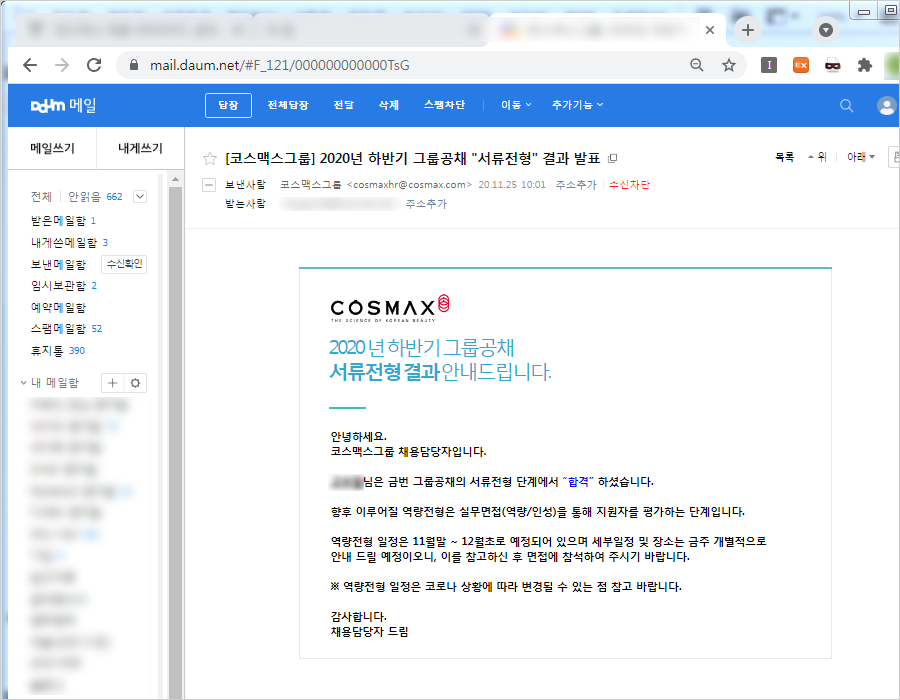Click 주소추가 next to the sender
This screenshot has width=900, height=700.
pyautogui.click(x=576, y=185)
